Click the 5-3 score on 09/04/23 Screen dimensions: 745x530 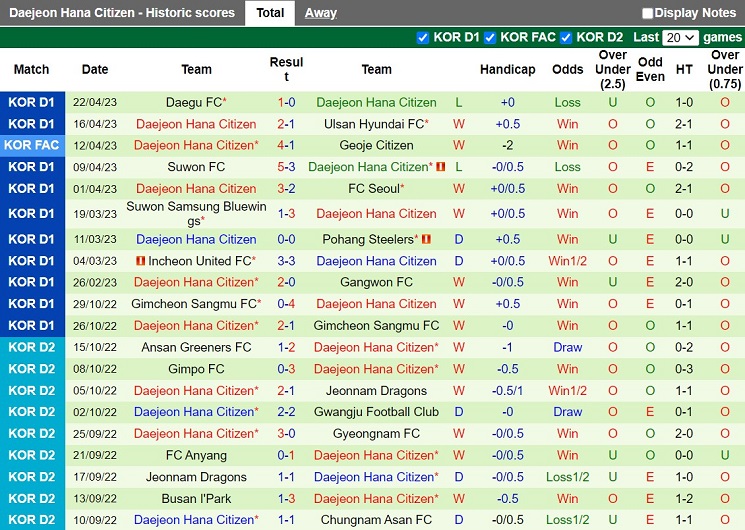(286, 167)
